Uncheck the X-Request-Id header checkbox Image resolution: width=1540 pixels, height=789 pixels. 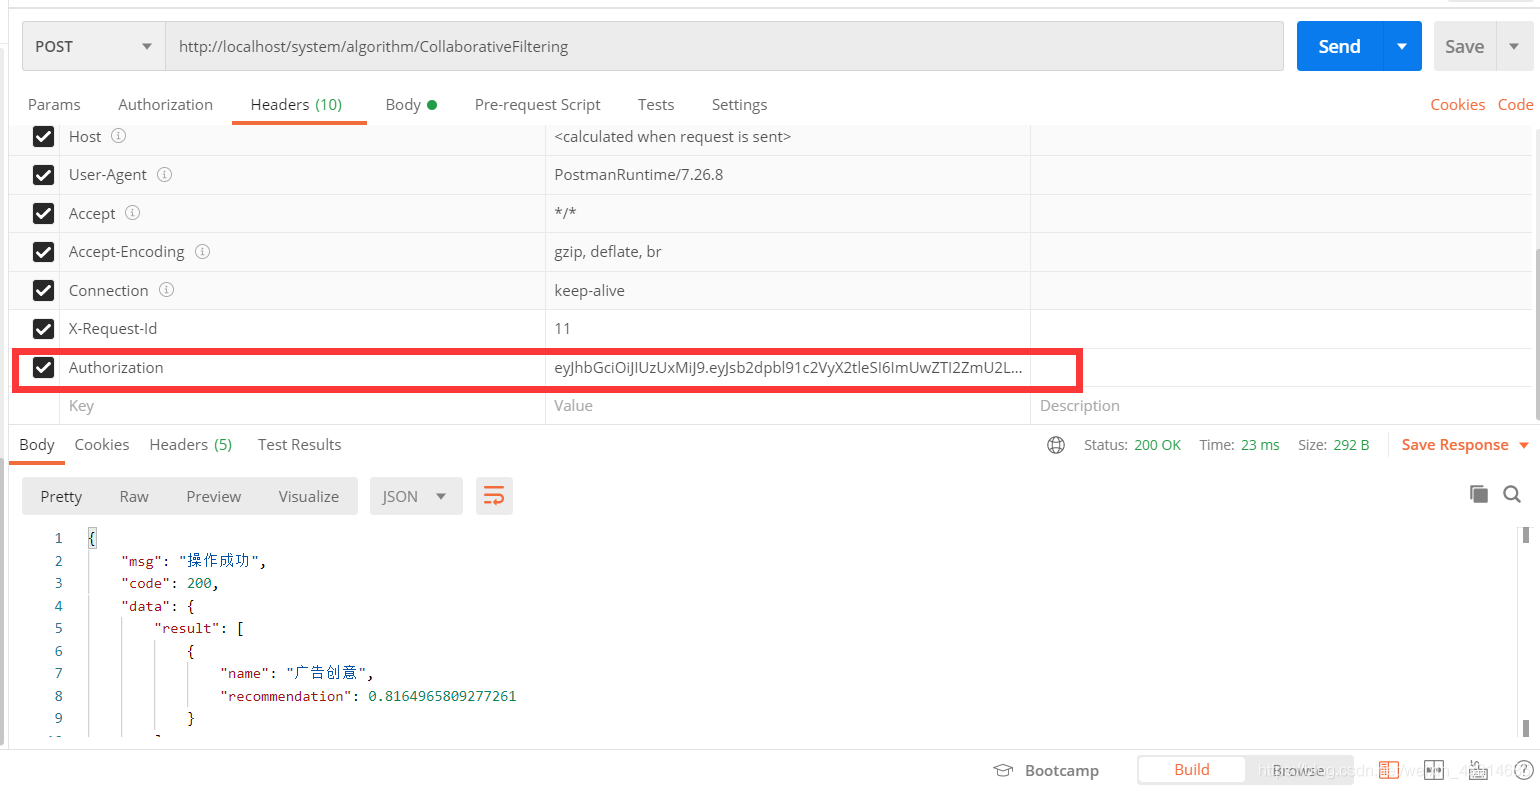coord(43,329)
